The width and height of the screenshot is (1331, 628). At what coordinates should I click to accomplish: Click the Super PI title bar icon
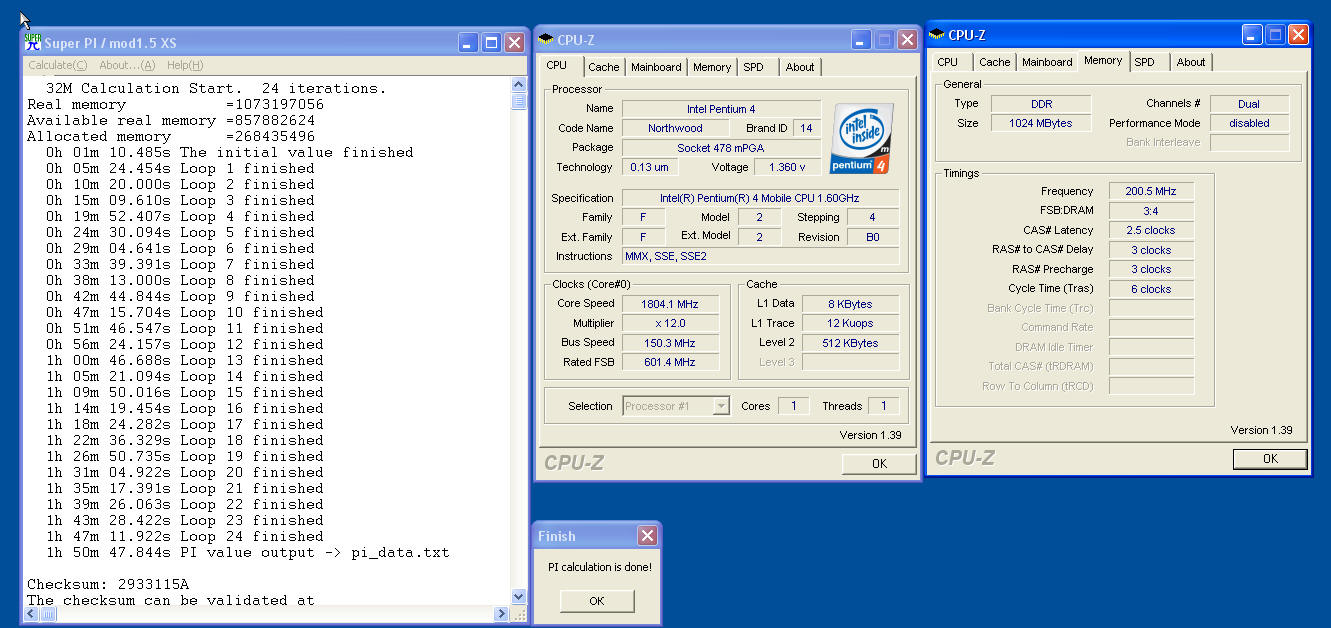tap(33, 42)
